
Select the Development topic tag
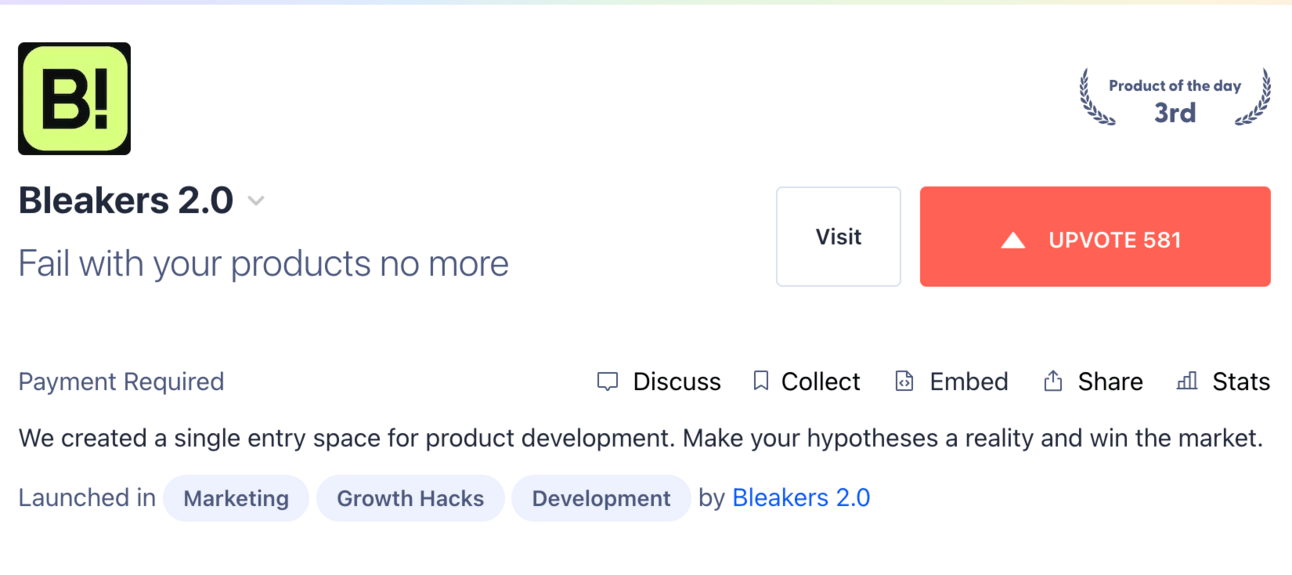(x=601, y=498)
